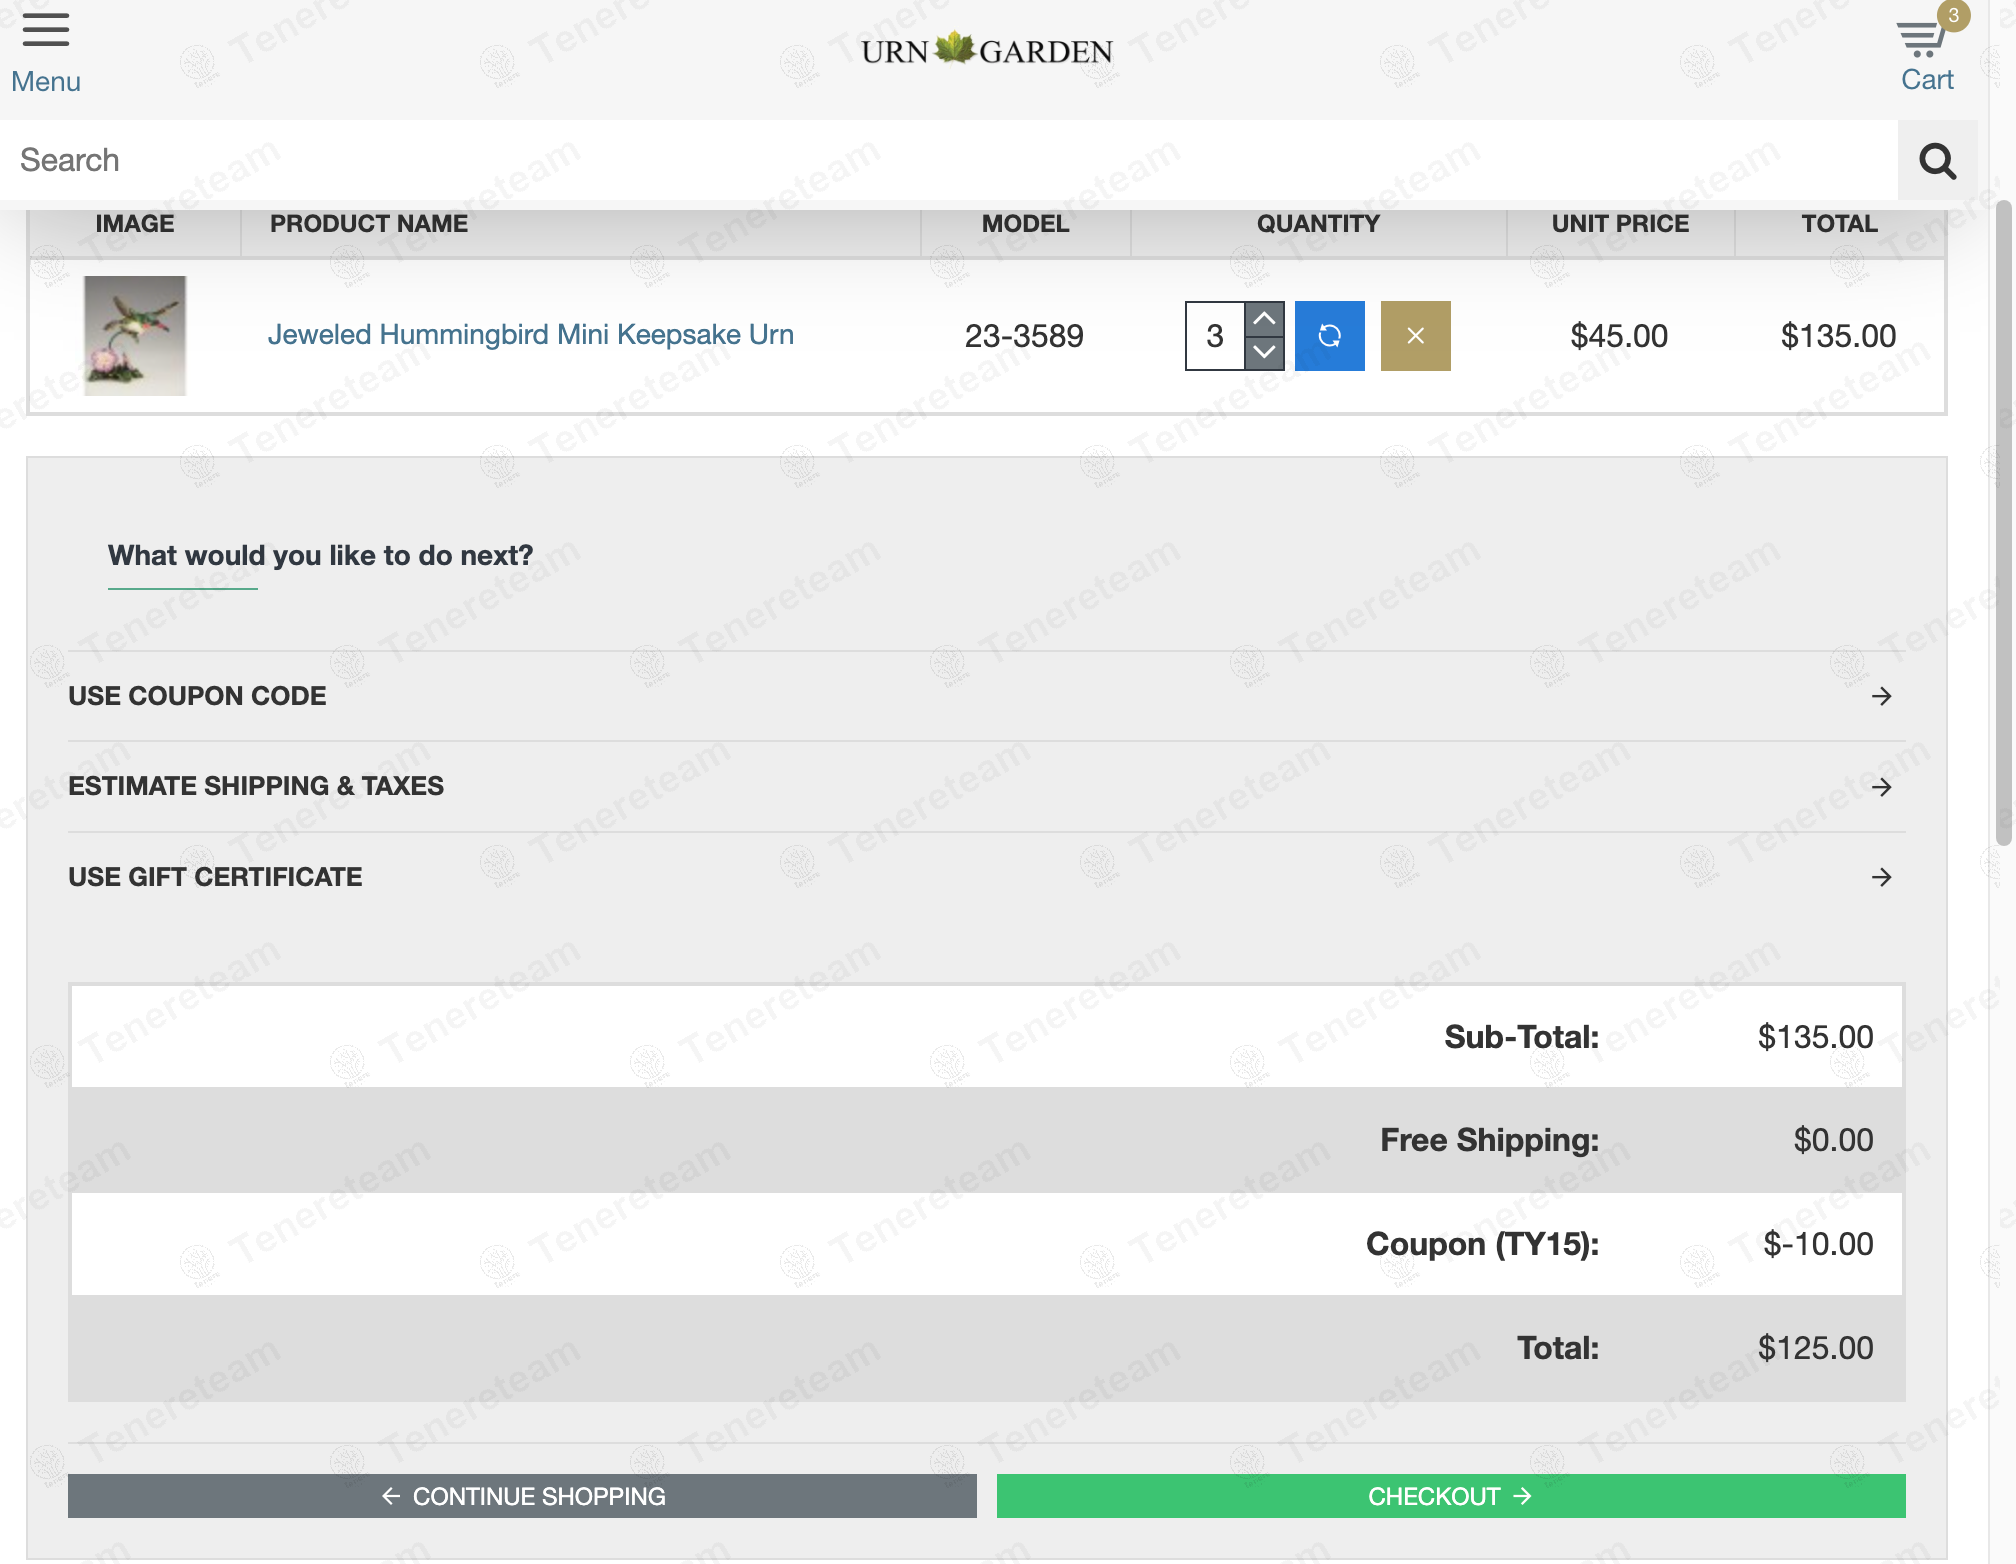The image size is (2016, 1564).
Task: Open Jeweled Hummingbird Mini Keepsake Urn link
Action: pyautogui.click(x=530, y=335)
